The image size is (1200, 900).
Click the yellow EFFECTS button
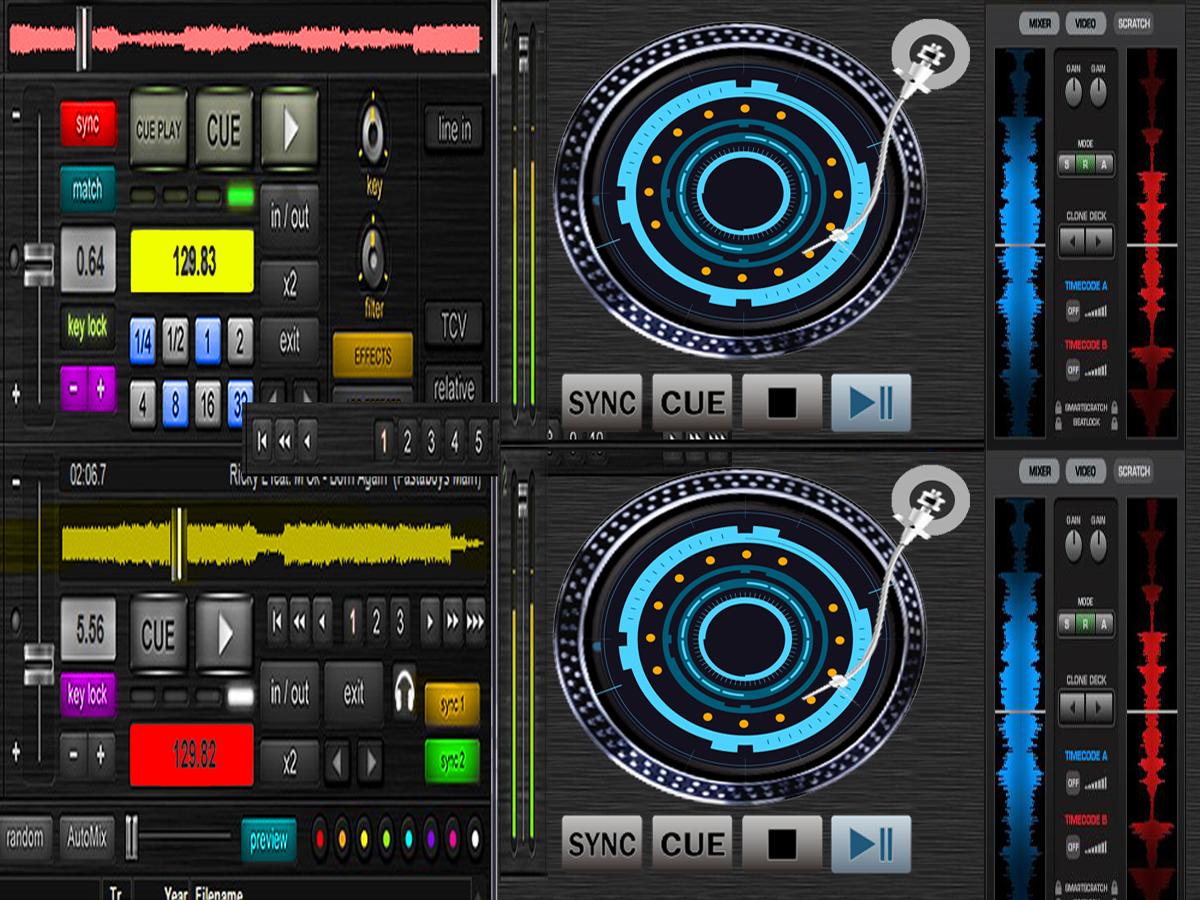click(x=373, y=356)
